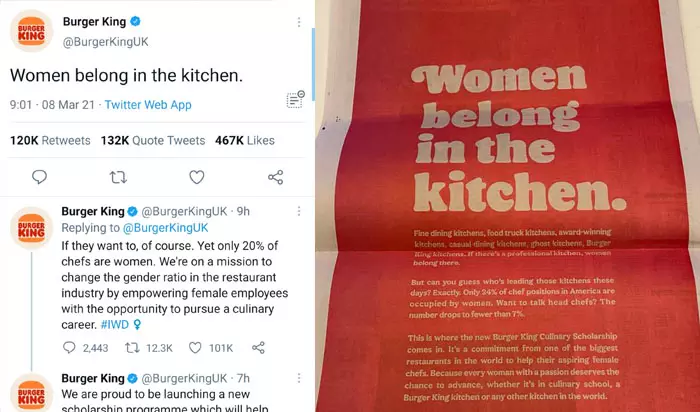
Task: Retweet the reply with 12.3K retweets
Action: (x=132, y=348)
